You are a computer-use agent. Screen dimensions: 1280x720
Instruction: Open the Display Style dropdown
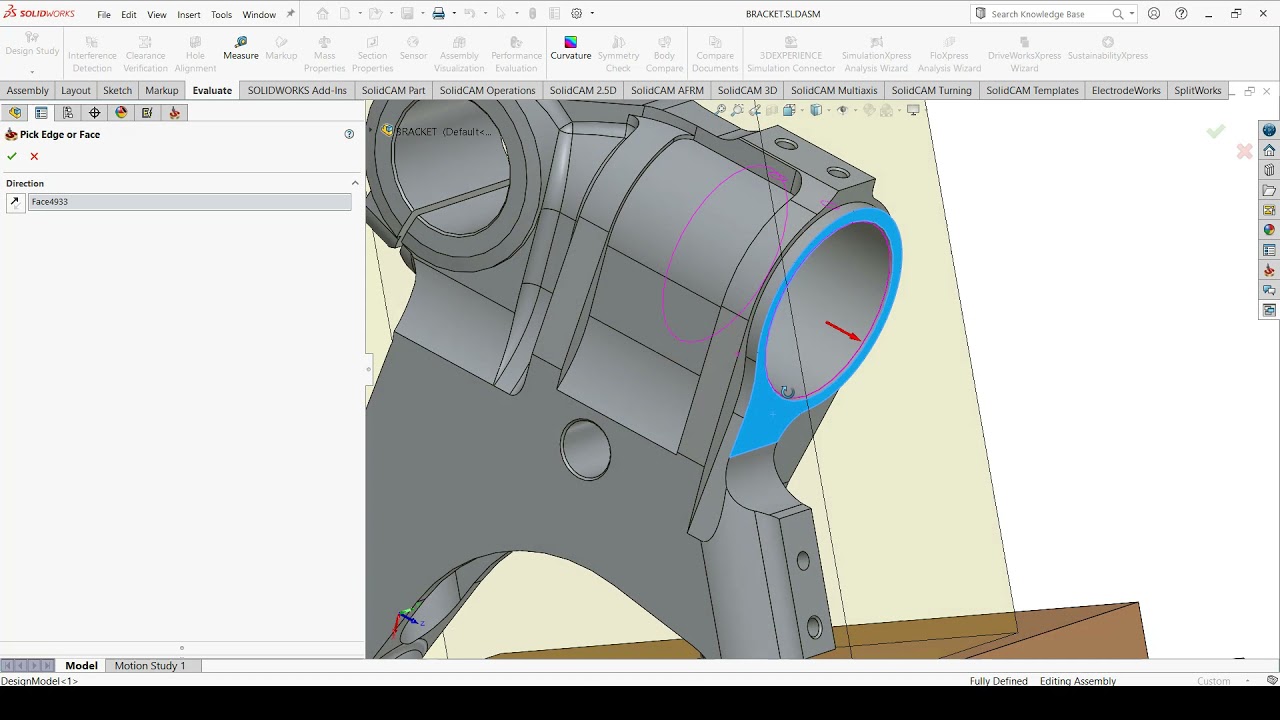click(x=818, y=110)
